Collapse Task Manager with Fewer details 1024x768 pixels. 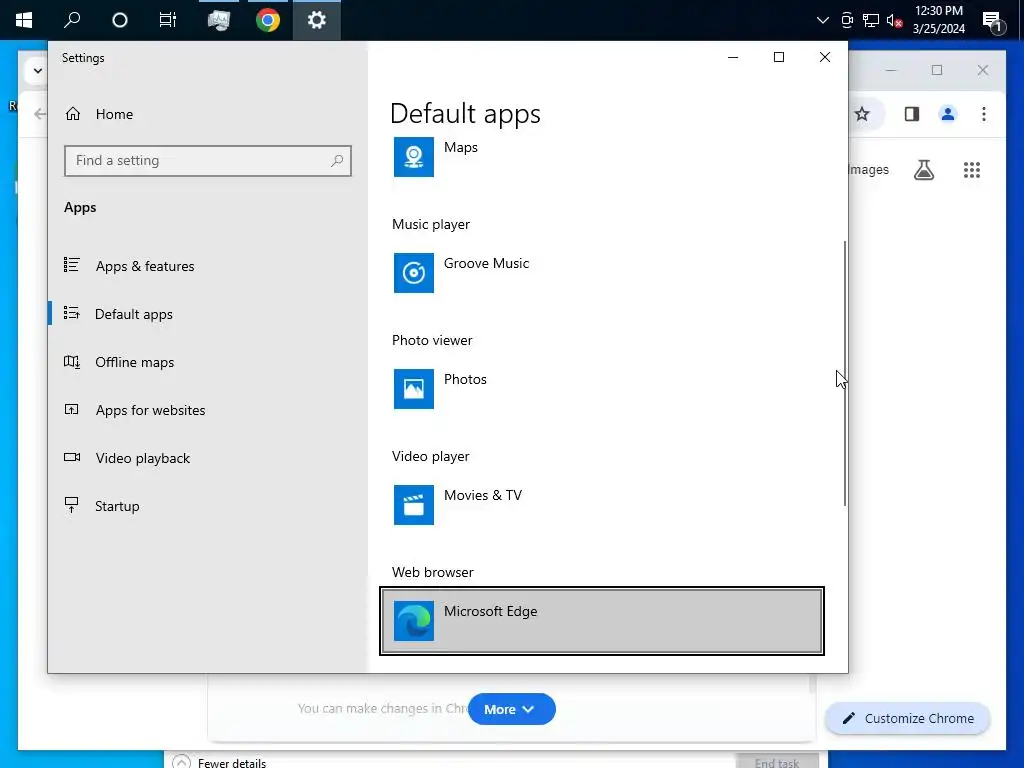[219, 762]
